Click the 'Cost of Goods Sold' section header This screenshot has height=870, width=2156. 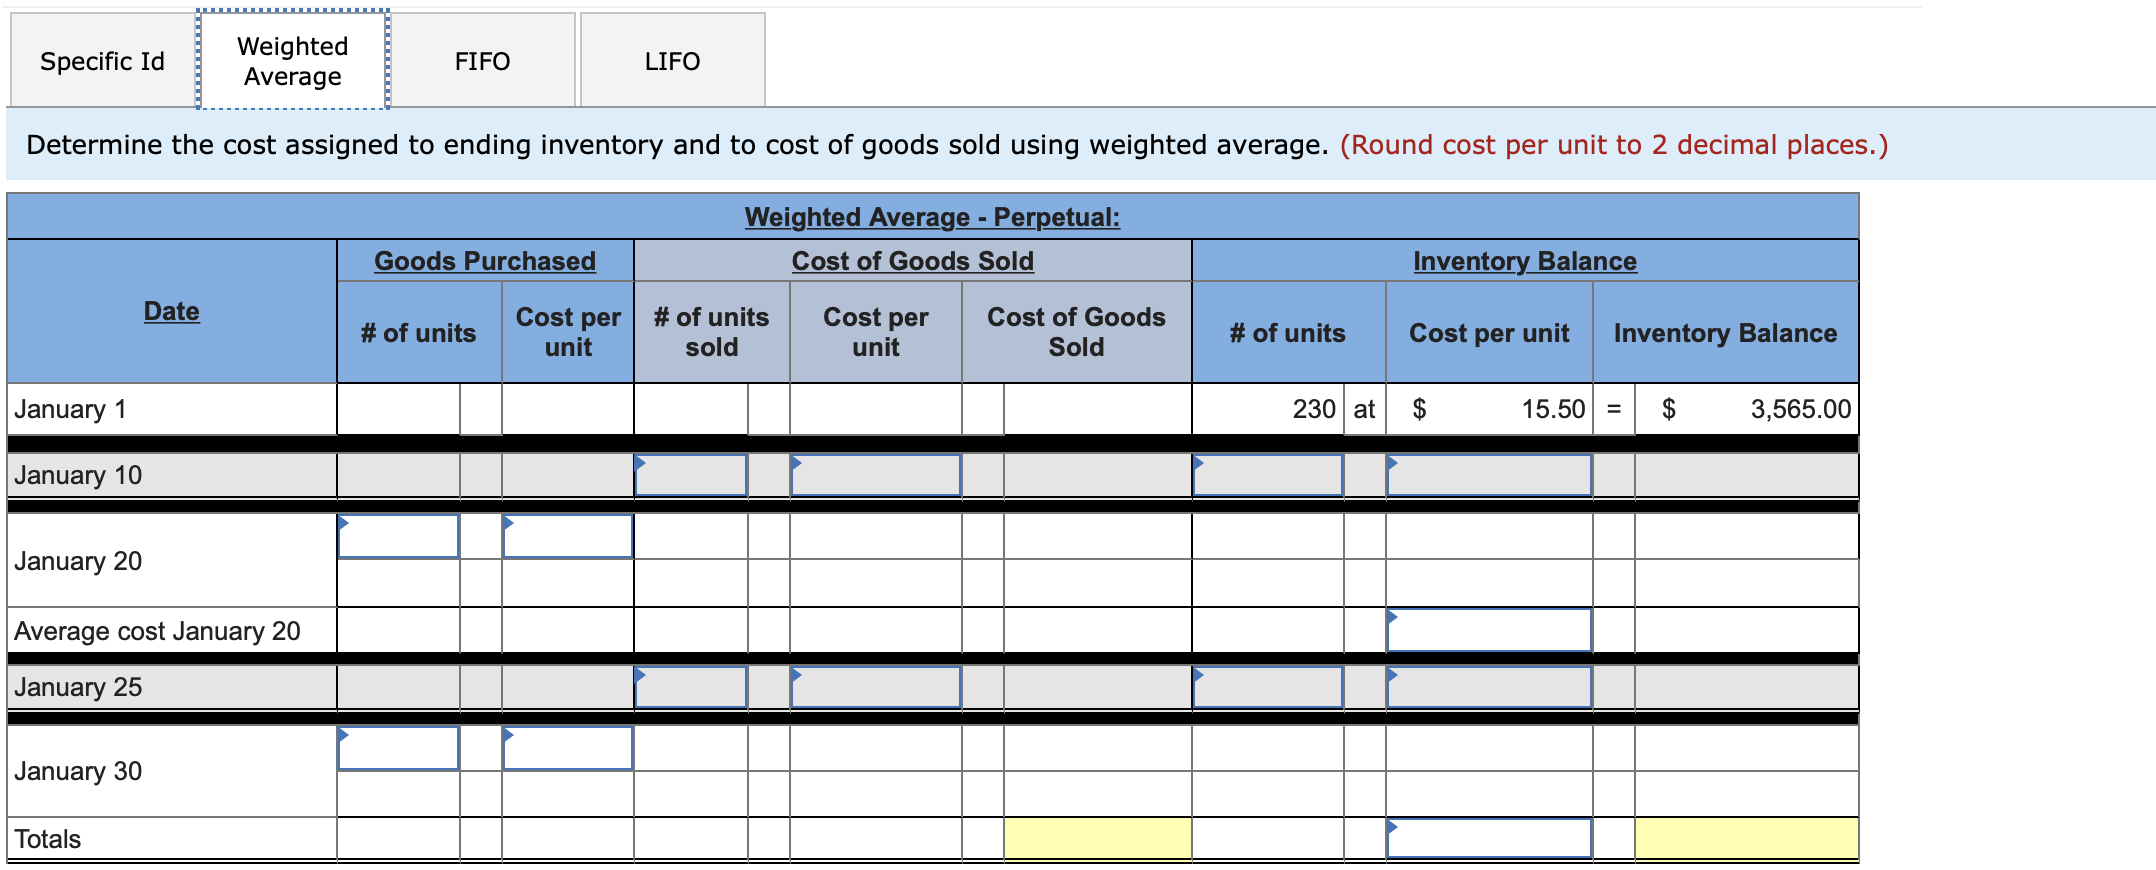(x=913, y=261)
